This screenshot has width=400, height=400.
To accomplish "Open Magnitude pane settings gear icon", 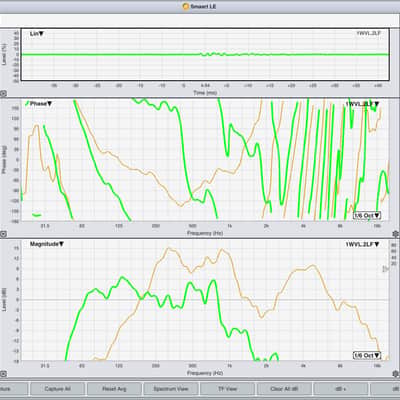I will click(x=396, y=374).
